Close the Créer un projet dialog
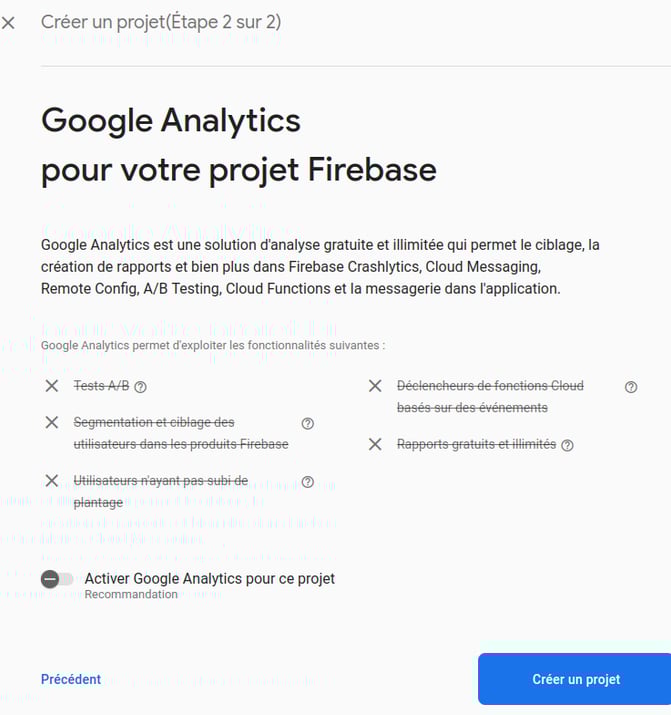Viewport: 671px width, 715px height. tap(8, 23)
